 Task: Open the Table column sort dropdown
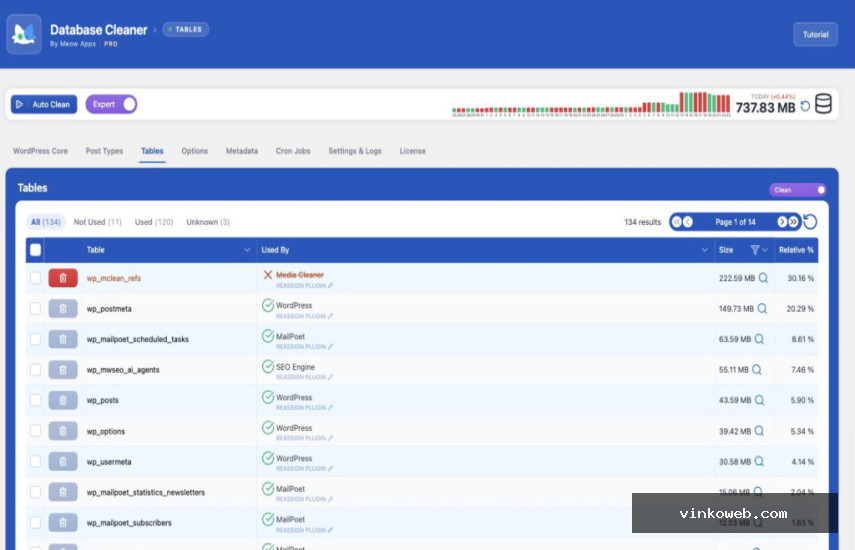click(x=247, y=250)
